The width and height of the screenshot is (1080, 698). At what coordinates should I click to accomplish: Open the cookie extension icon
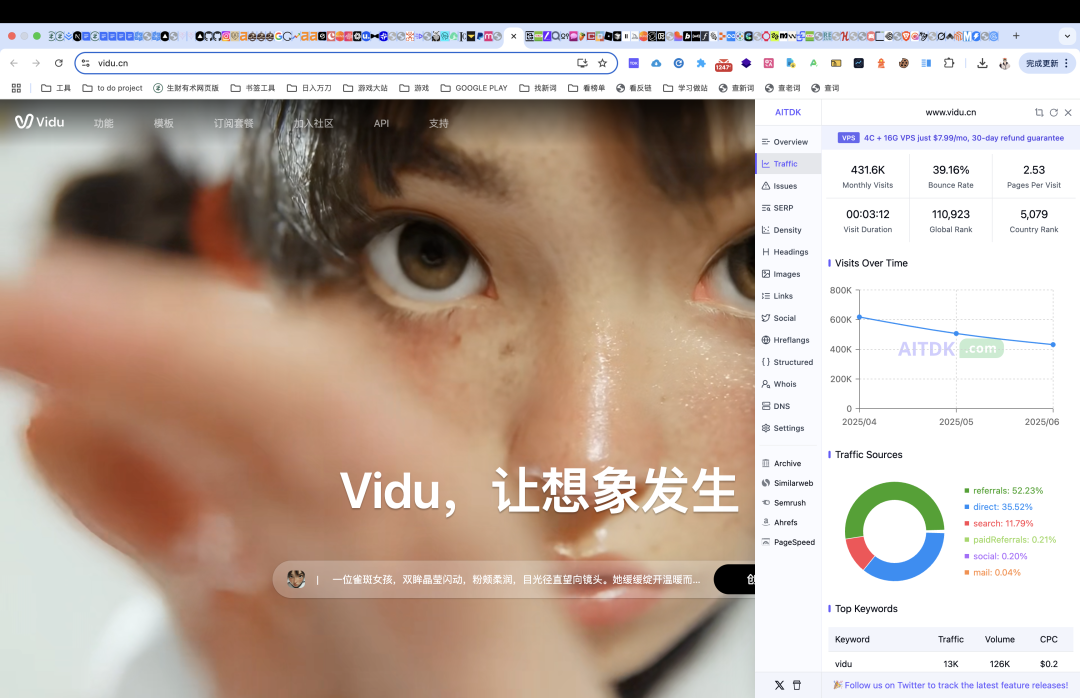[903, 63]
